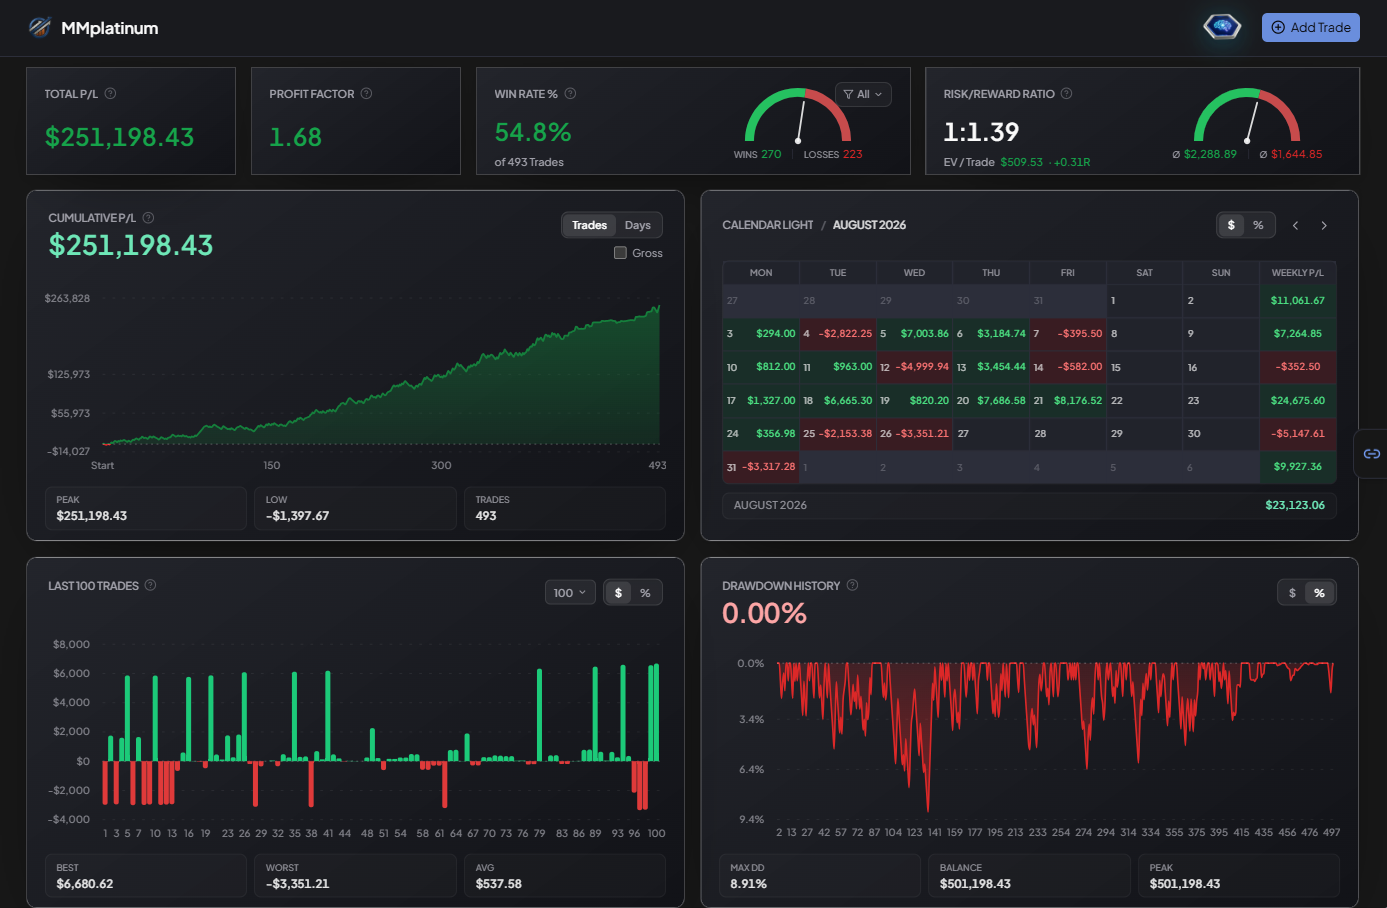1387x908 pixels.
Task: Switch Drawdown History to dollar view
Action: [x=1292, y=593]
